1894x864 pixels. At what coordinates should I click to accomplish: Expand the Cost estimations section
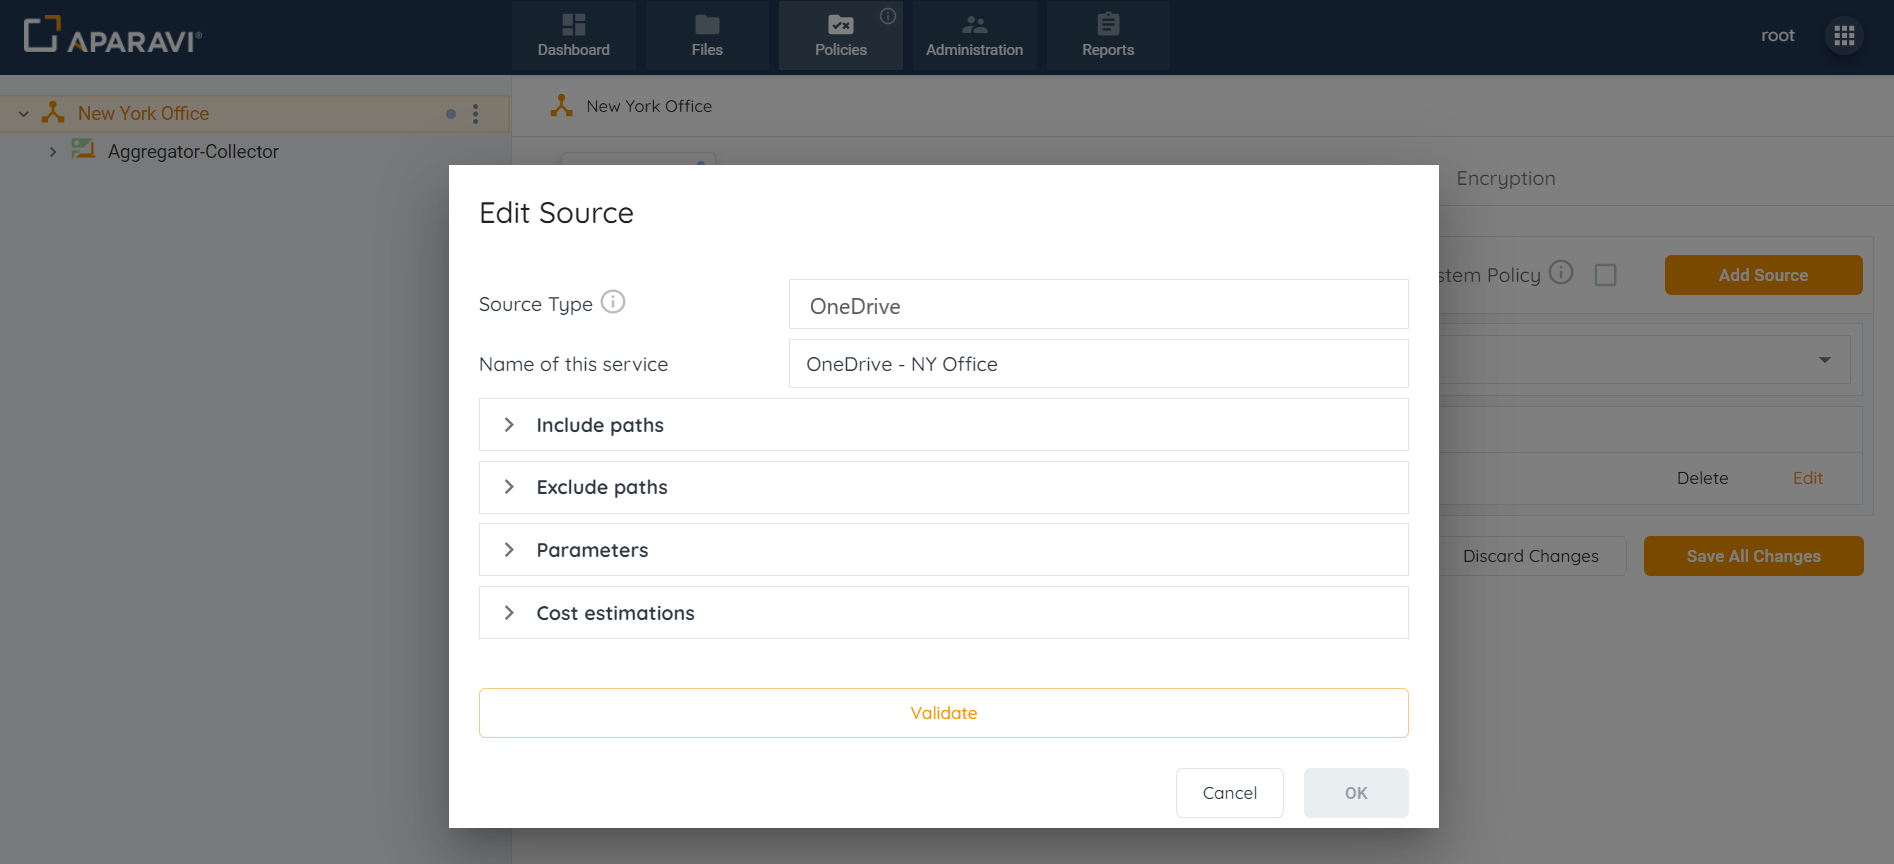click(x=509, y=613)
